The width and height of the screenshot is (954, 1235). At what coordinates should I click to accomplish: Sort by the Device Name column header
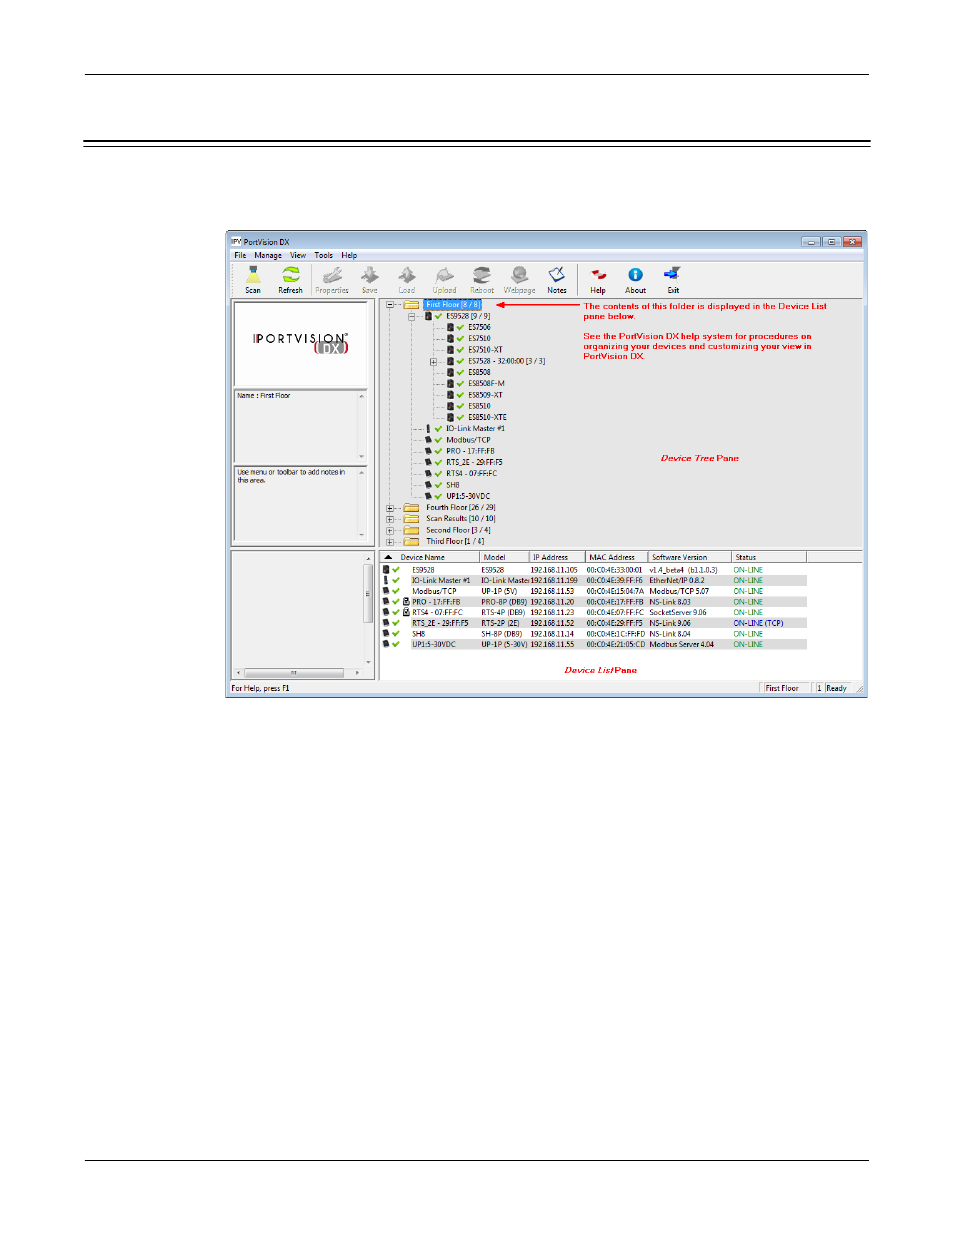point(430,557)
